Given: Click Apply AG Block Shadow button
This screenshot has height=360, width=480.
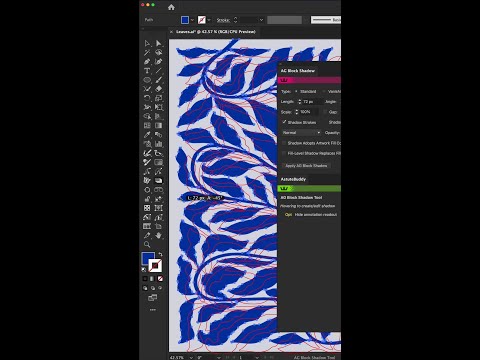Looking at the screenshot, I should click(306, 166).
